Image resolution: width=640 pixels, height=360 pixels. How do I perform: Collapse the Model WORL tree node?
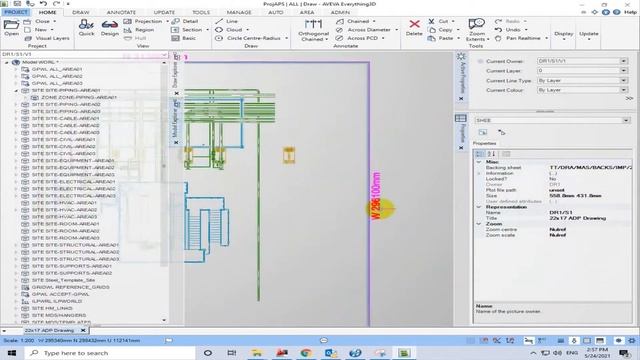7,62
